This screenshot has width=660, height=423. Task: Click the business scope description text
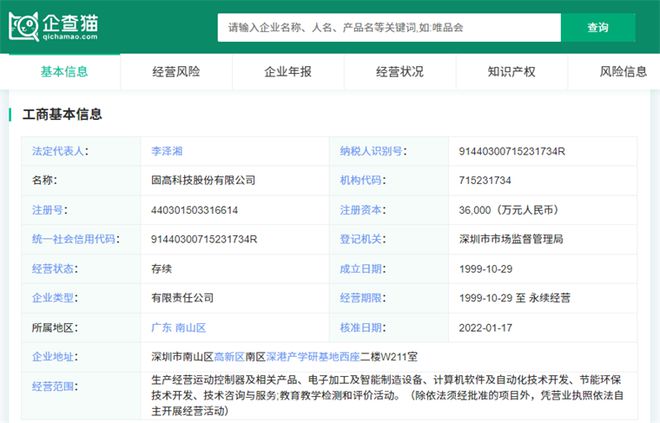[x=387, y=395]
